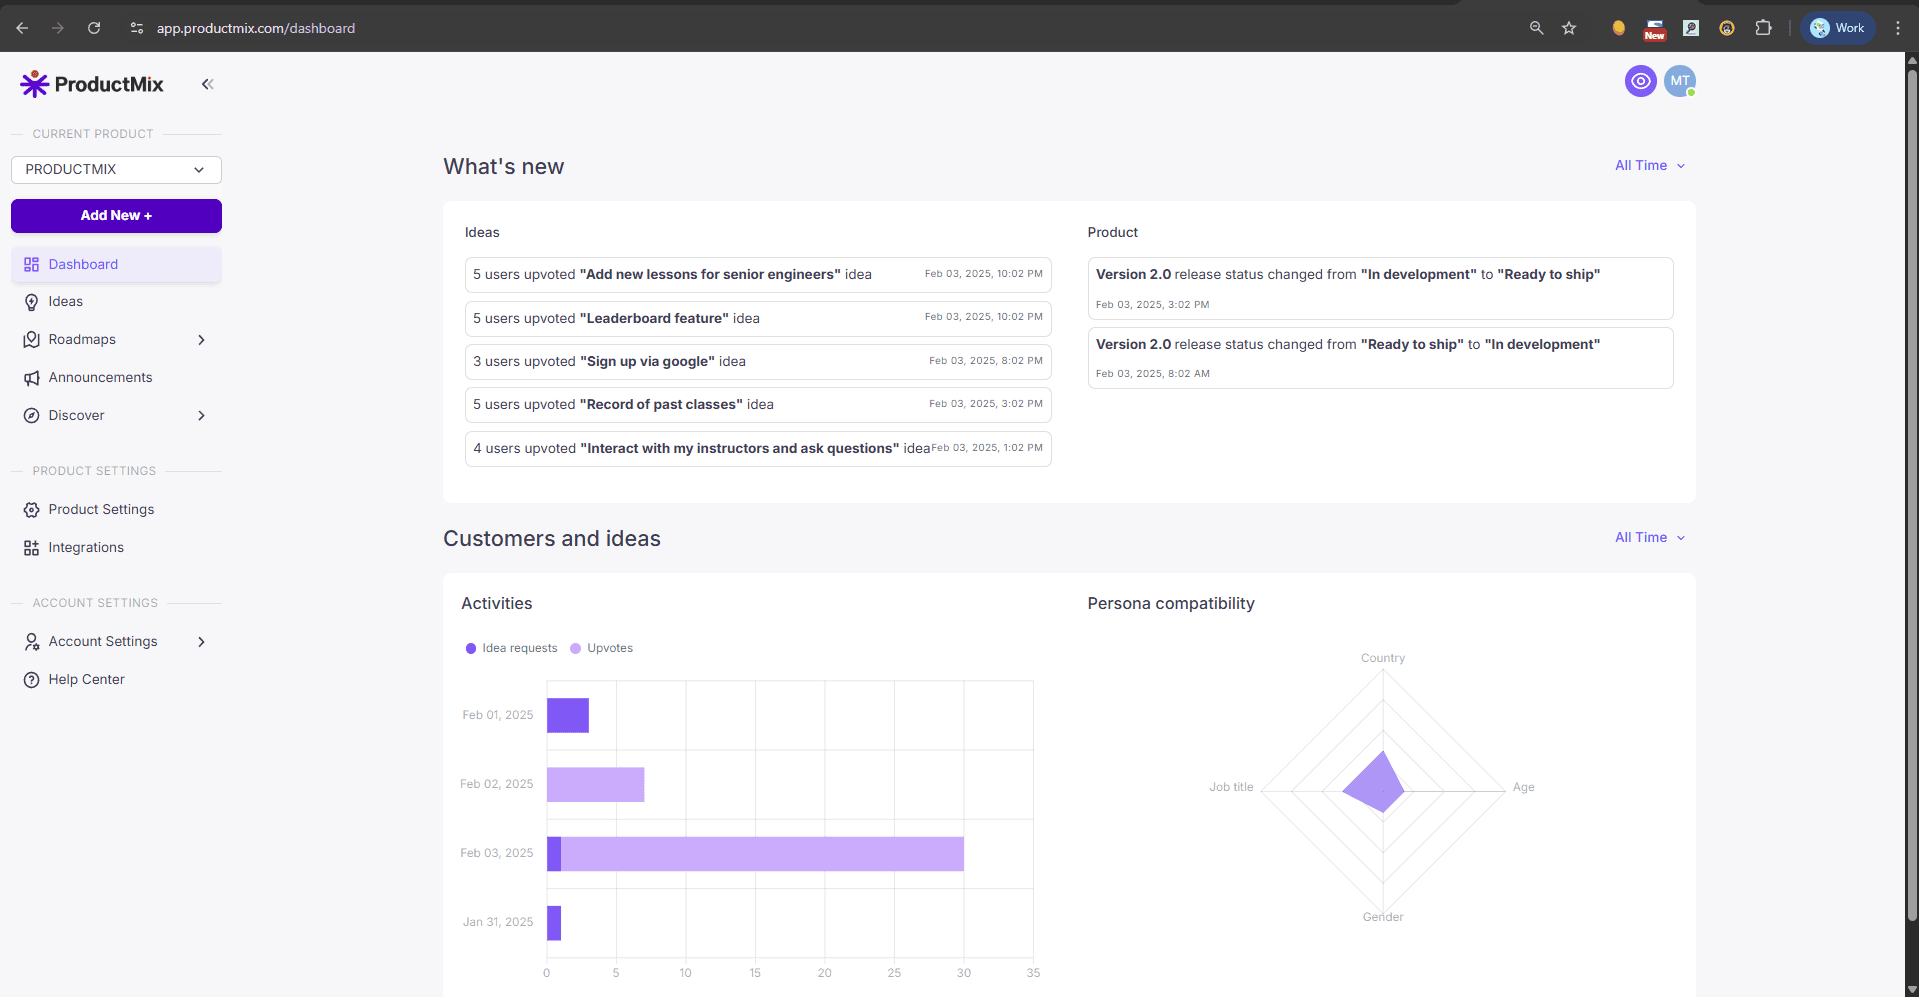Click the Product Settings gear icon

point(32,510)
